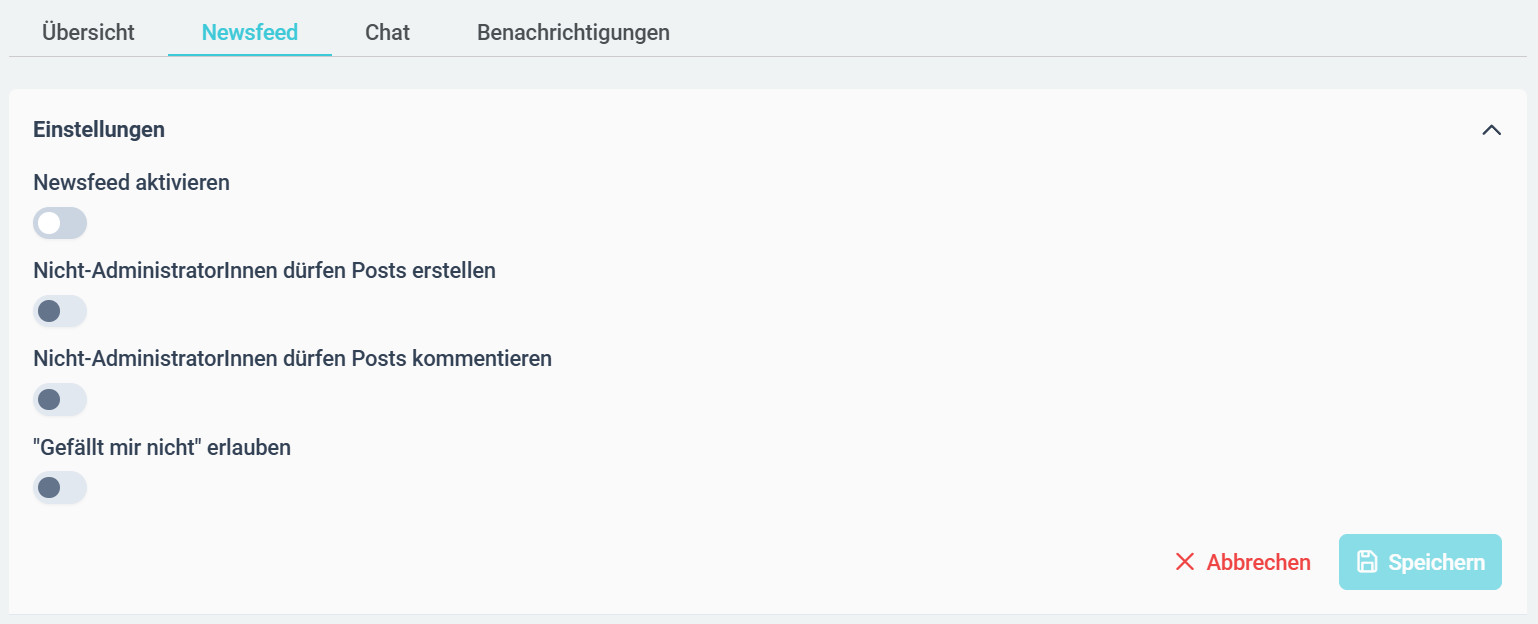Enable the Newsfeed aktivieren switch
1538x624 pixels.
[60, 223]
